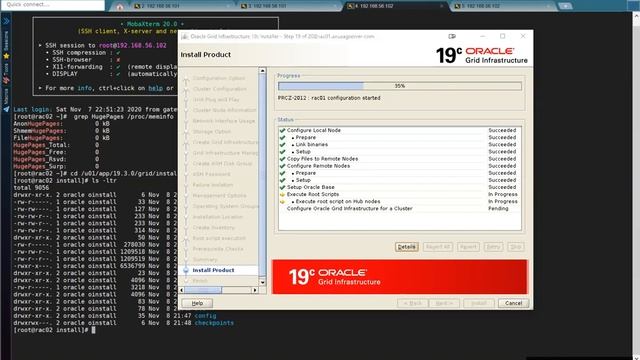
Task: Click check icon beside Configure Remote Nodes
Action: point(282,166)
